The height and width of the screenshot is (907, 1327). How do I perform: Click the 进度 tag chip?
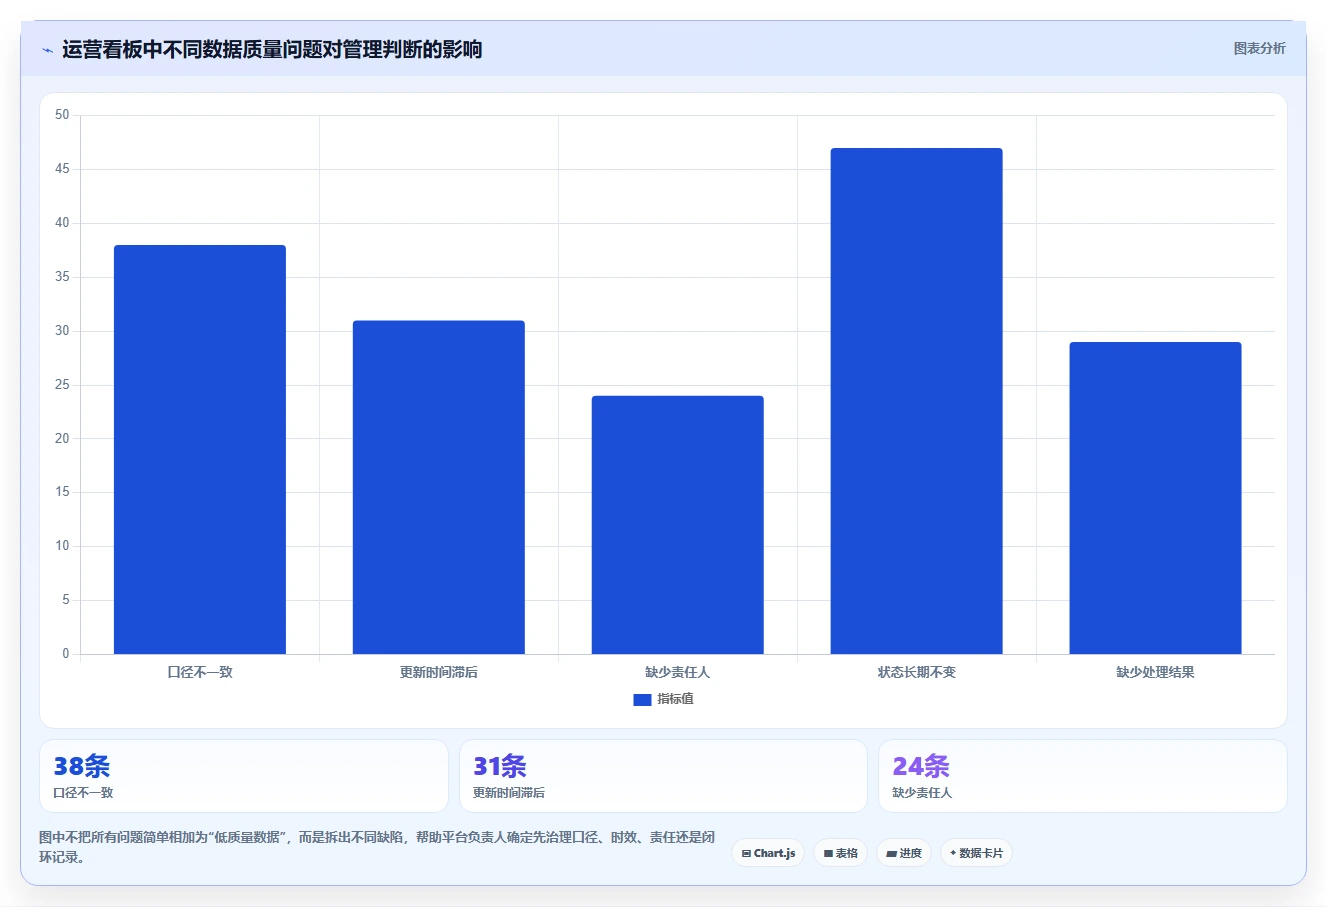(x=904, y=853)
